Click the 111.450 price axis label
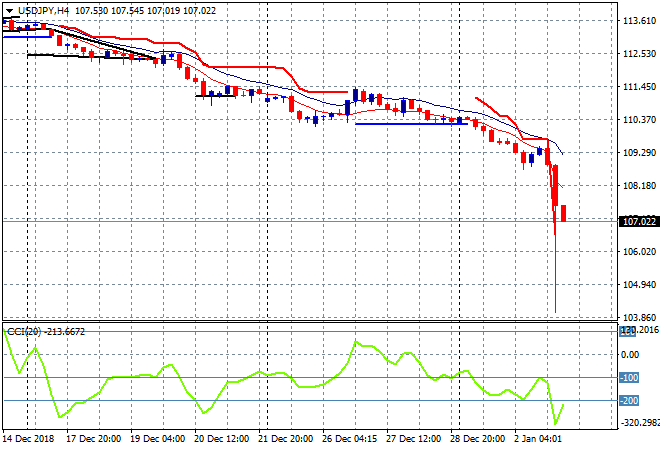660x450 pixels. pos(639,87)
